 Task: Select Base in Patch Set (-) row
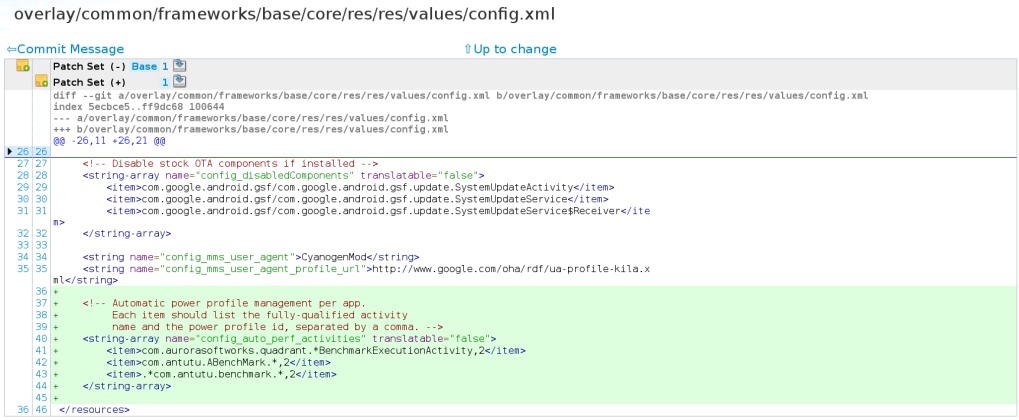(144, 66)
